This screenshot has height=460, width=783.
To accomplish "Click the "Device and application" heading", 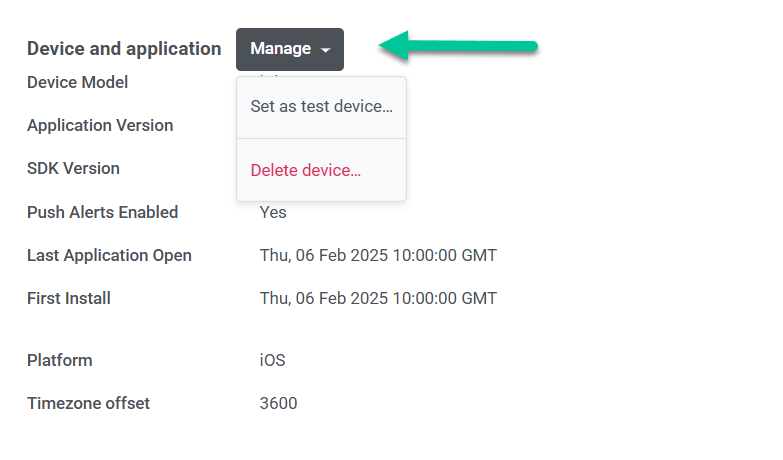I will point(124,49).
